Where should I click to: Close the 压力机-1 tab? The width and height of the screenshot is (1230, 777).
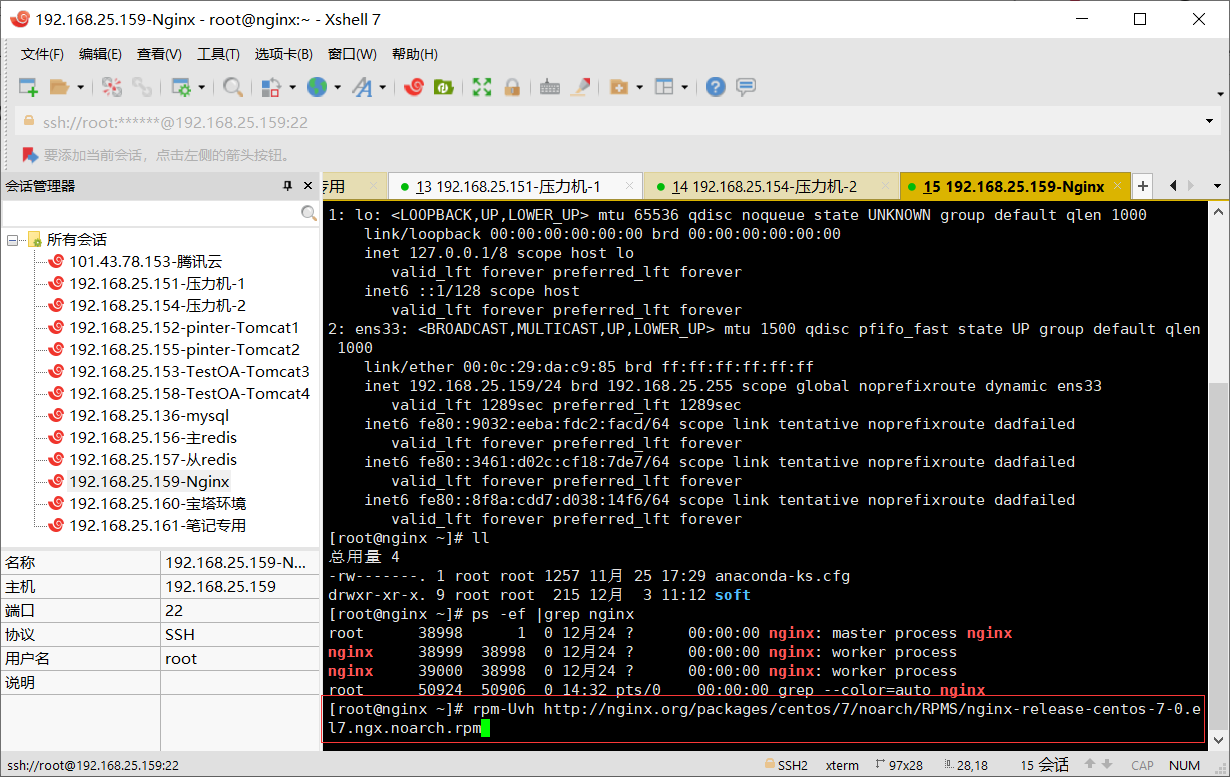click(x=629, y=186)
